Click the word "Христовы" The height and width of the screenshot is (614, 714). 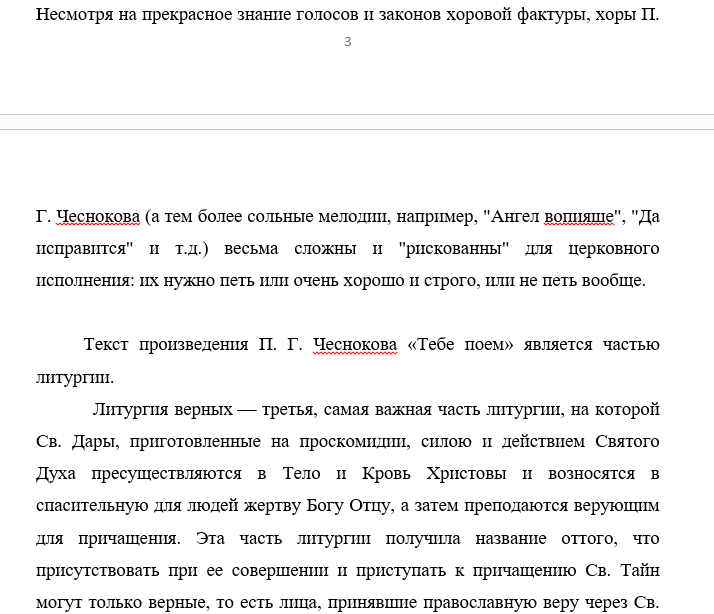(466, 474)
